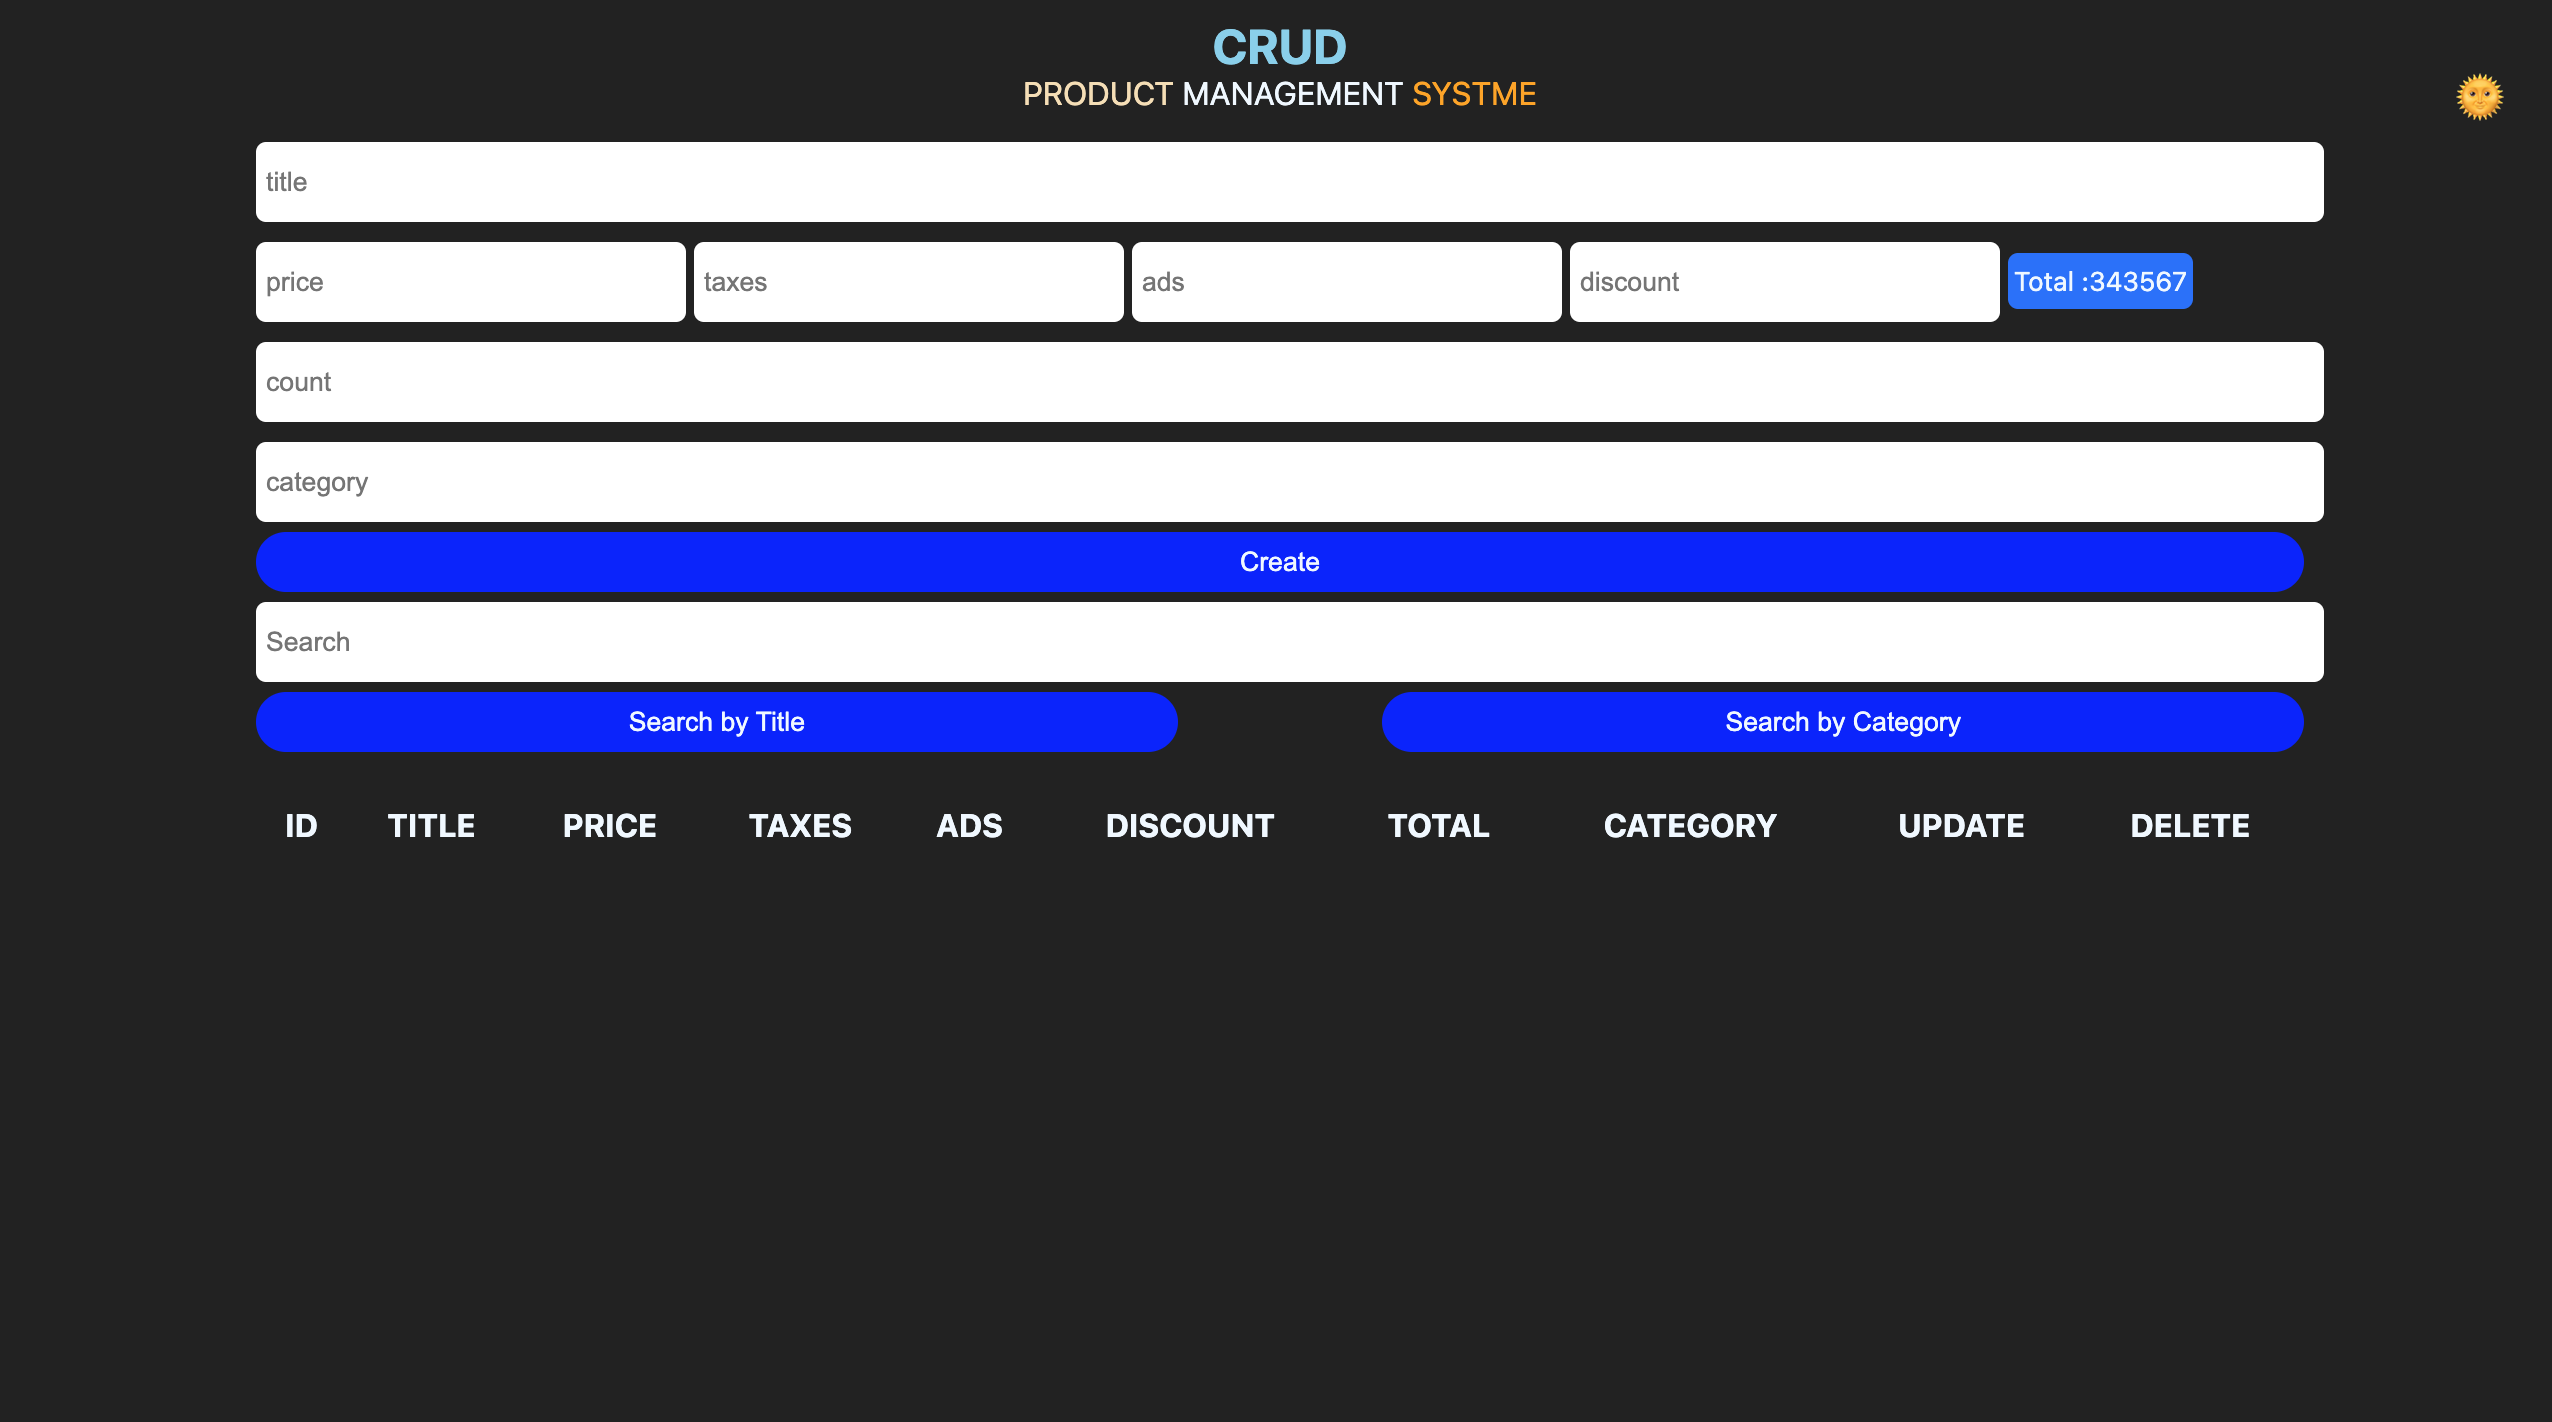Click the title input field

1289,182
